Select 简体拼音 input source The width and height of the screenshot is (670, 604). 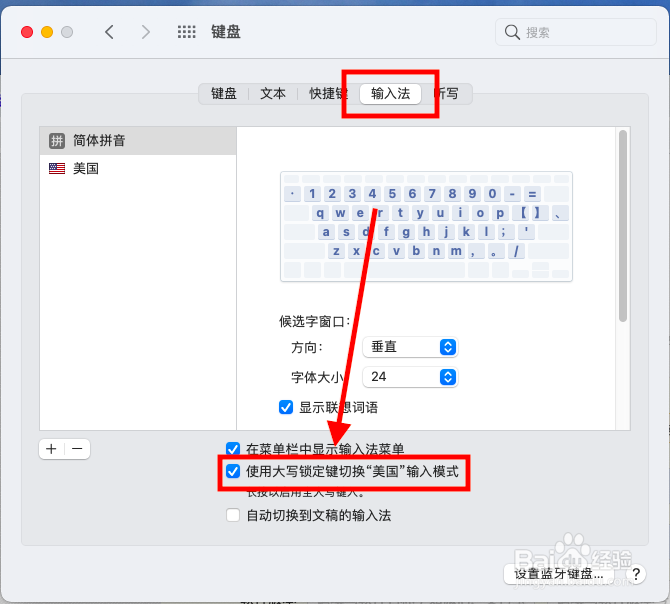[138, 141]
